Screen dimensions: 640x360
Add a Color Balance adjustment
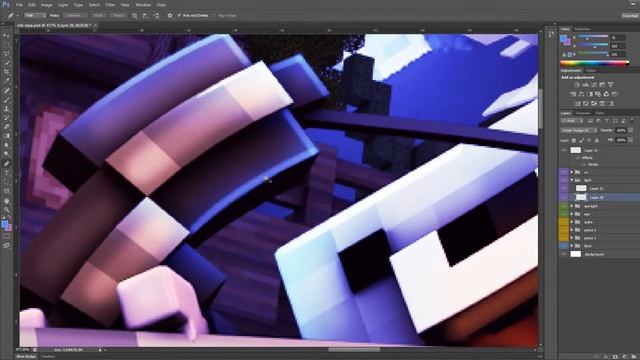point(581,94)
